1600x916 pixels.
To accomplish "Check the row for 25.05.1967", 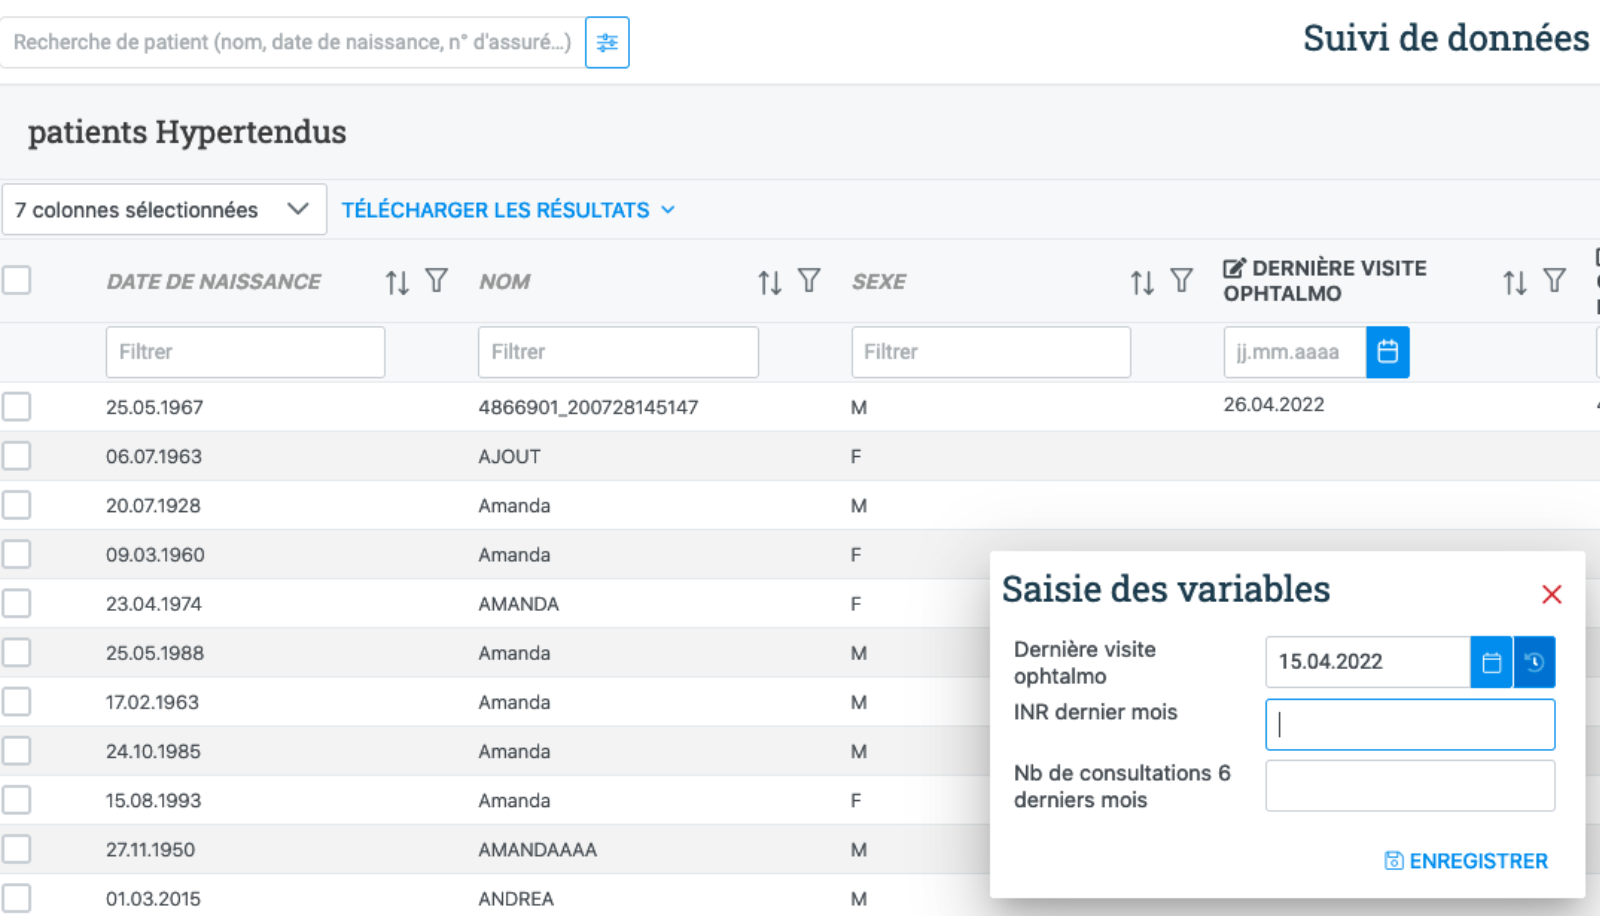I will [x=16, y=407].
